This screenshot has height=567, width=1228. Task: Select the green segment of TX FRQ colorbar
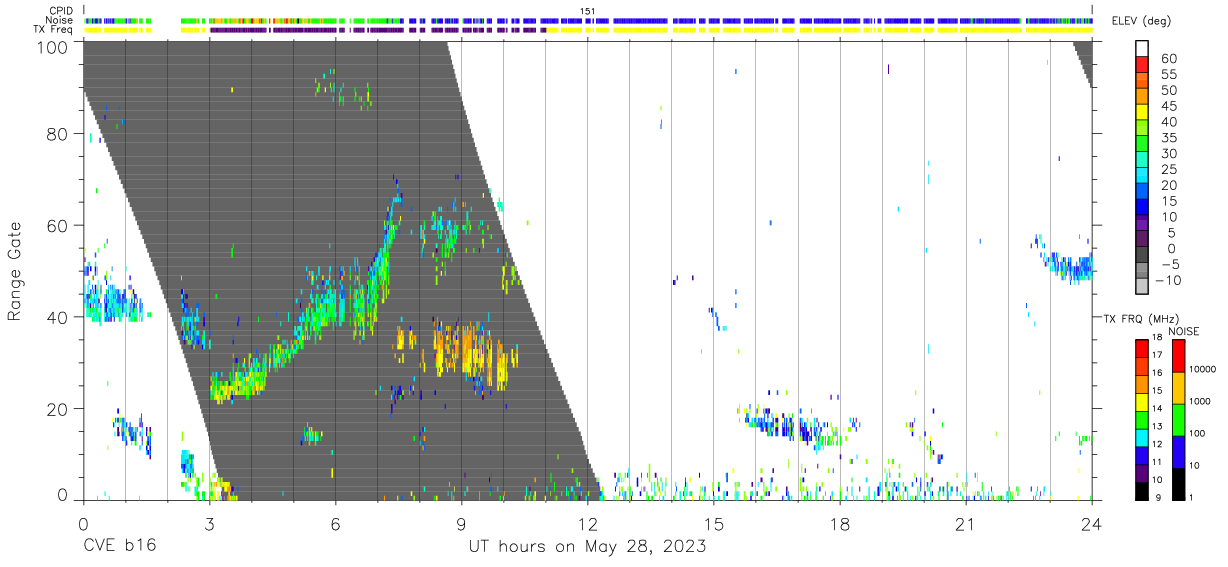1141,418
